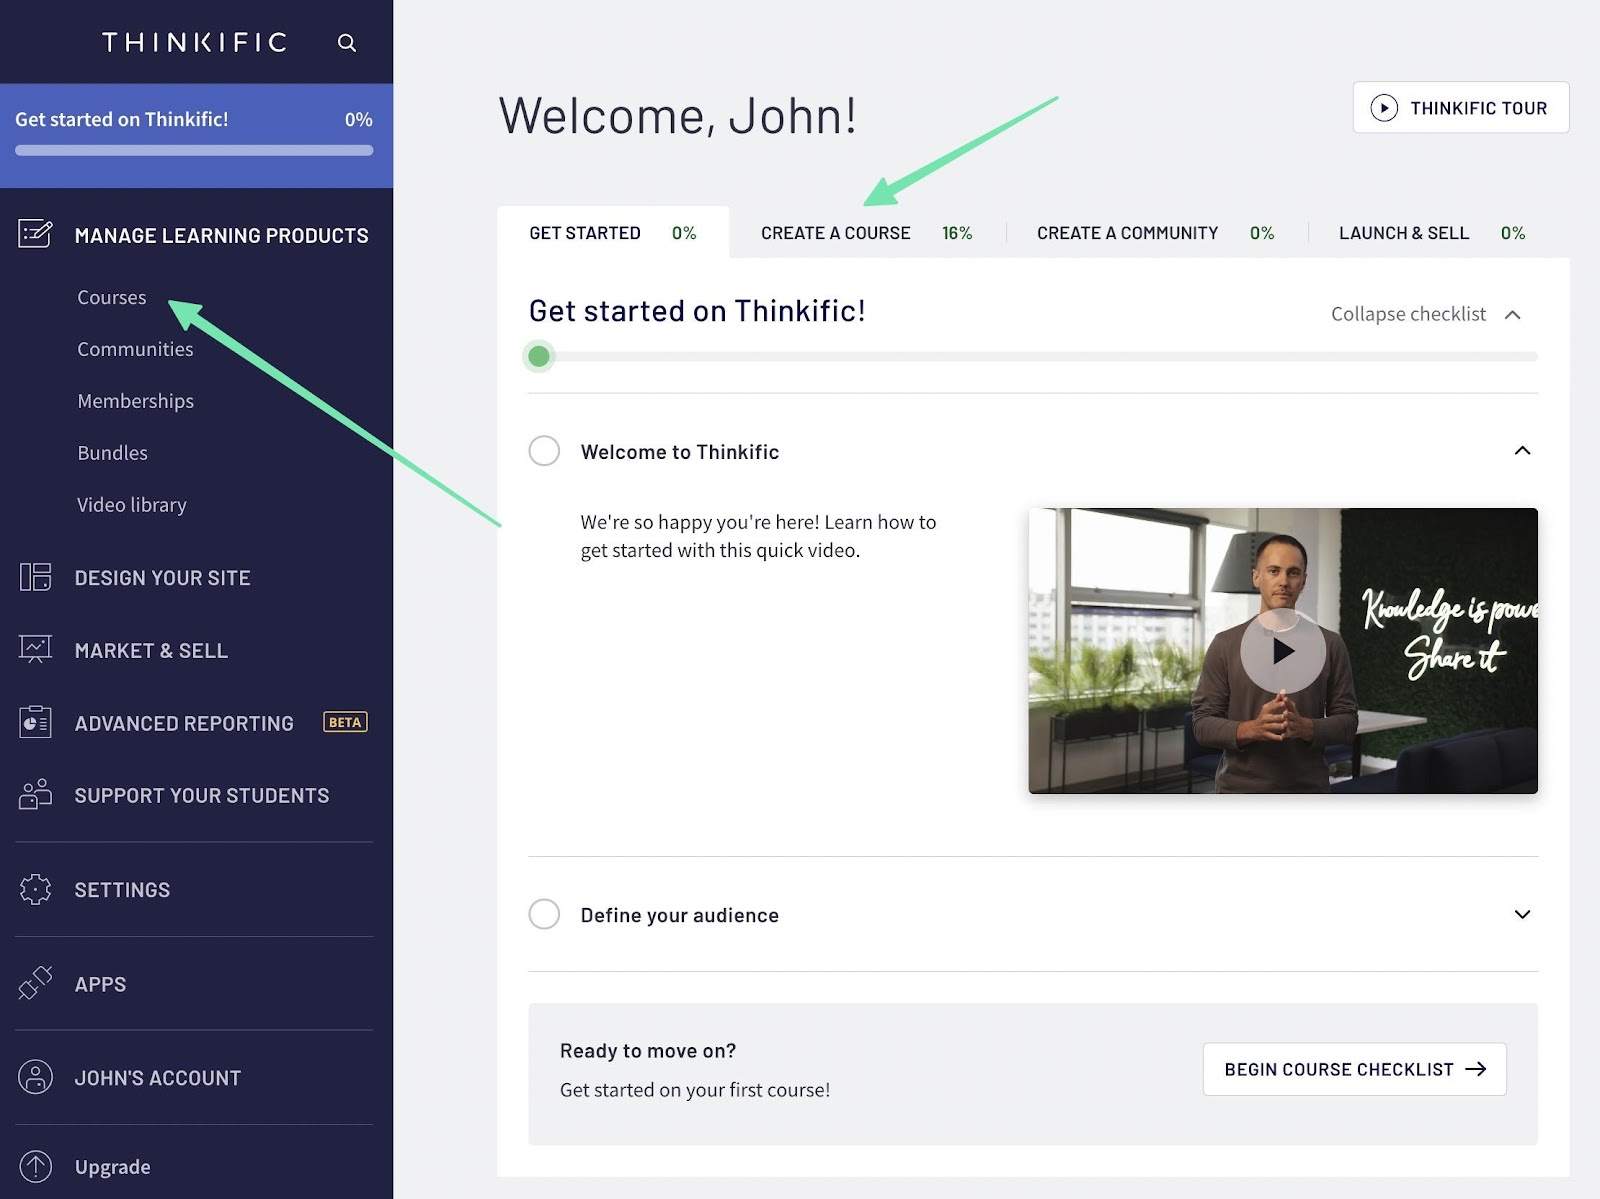Open Support Your Students icon

[35, 795]
